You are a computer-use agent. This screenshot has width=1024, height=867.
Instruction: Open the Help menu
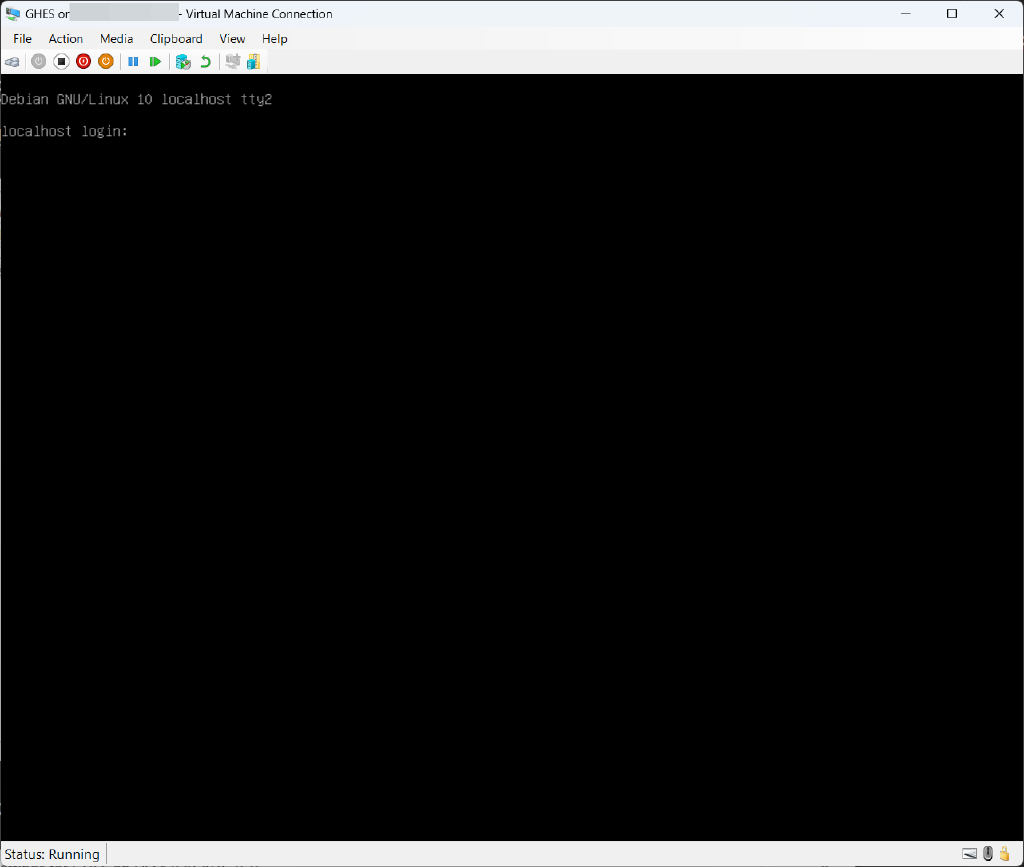pos(274,38)
